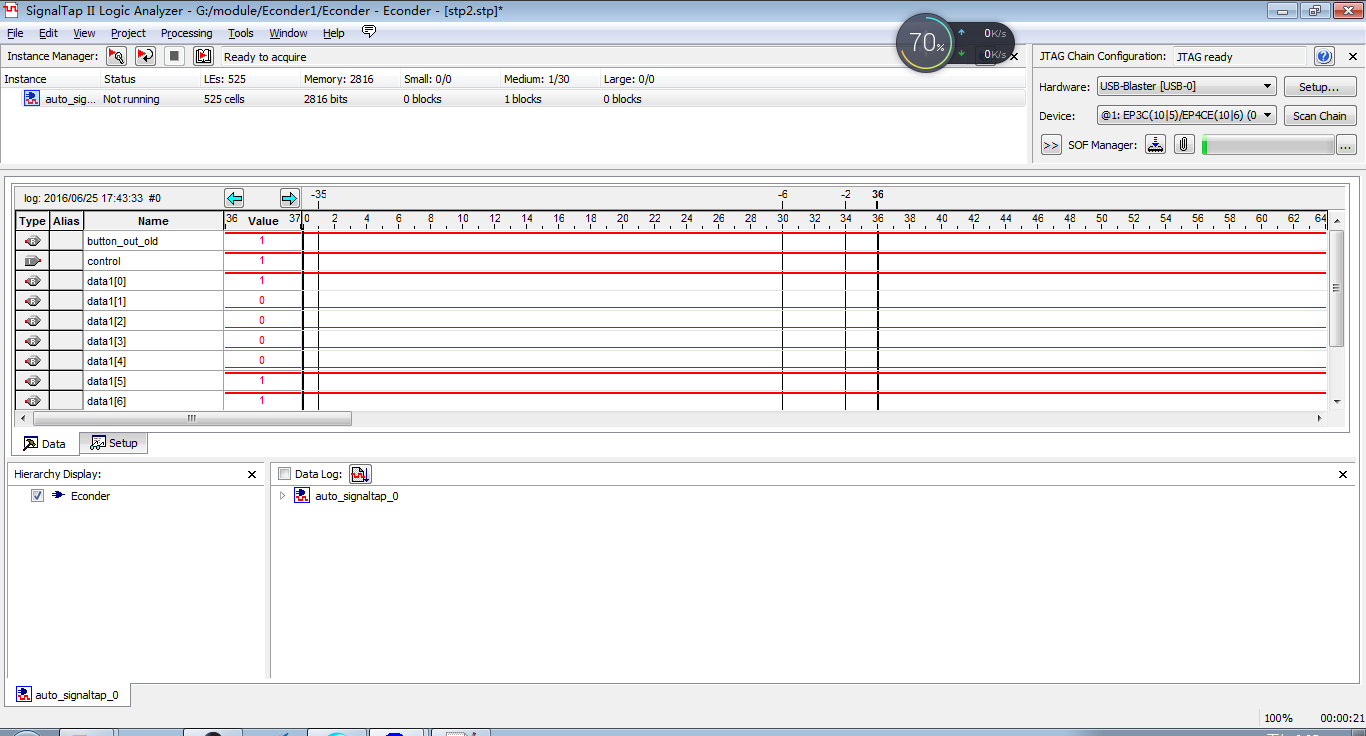
Task: Switch to the Setup tab
Action: click(x=114, y=443)
